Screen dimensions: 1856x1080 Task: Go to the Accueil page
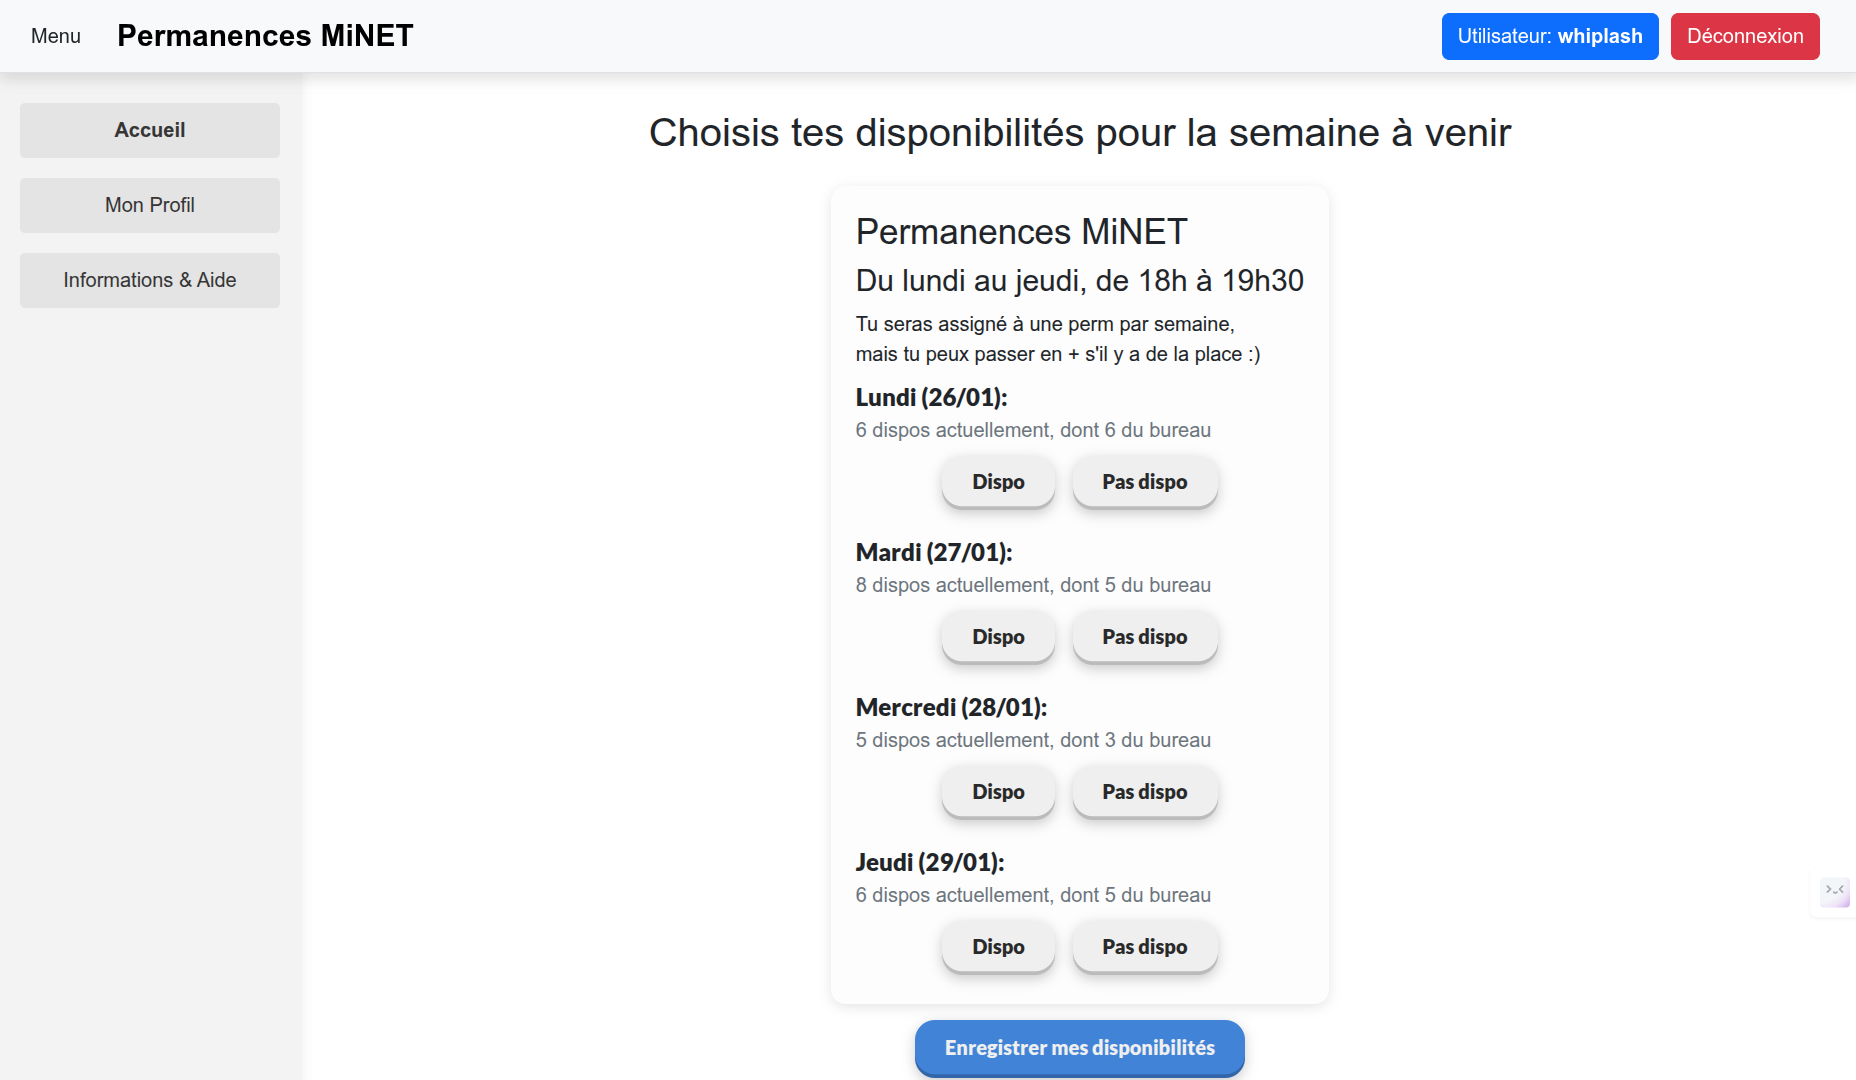(150, 130)
